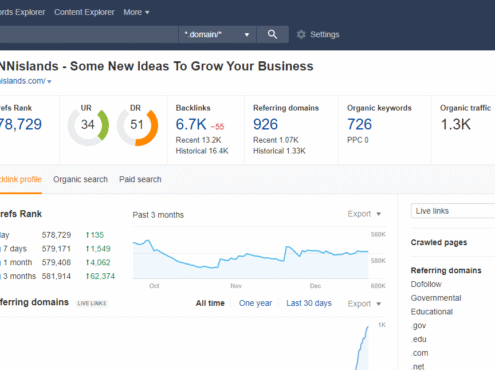Open Content Explorer in top menu
The width and height of the screenshot is (495, 370).
84,12
